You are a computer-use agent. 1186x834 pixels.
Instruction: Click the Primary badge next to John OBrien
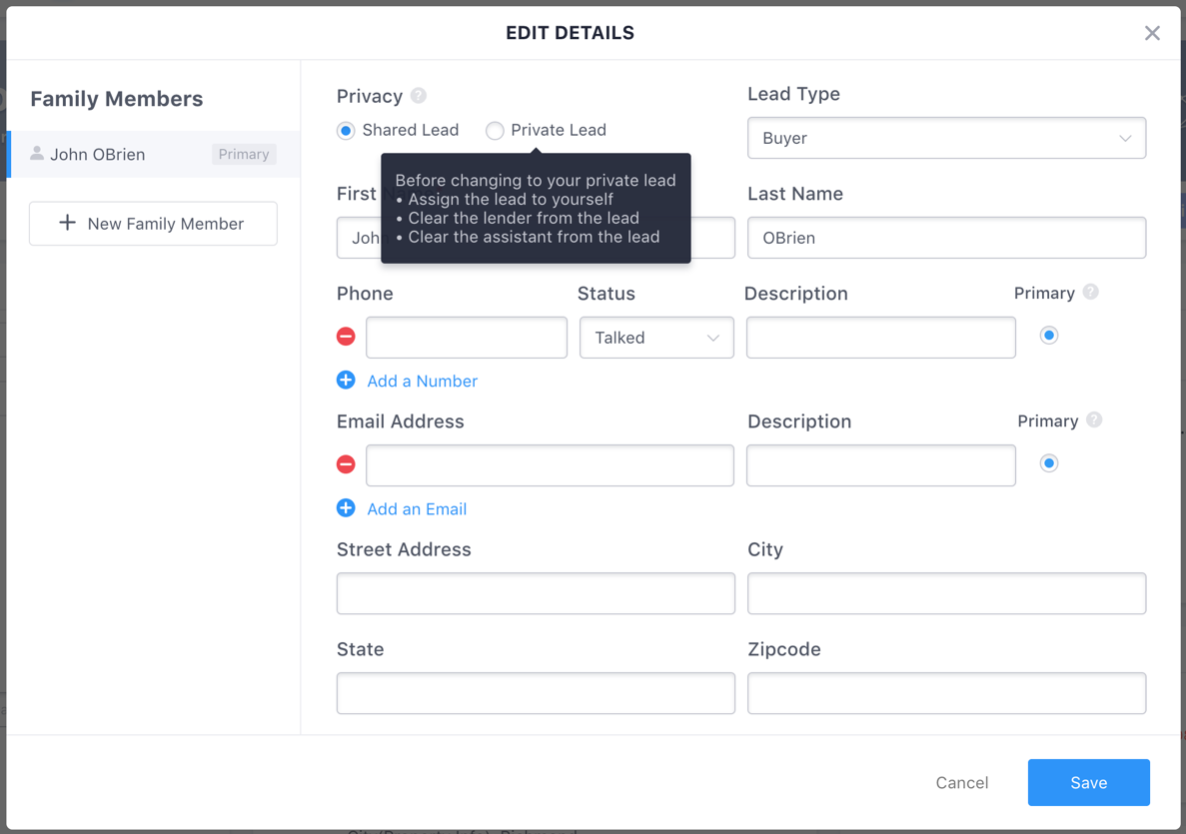[244, 154]
